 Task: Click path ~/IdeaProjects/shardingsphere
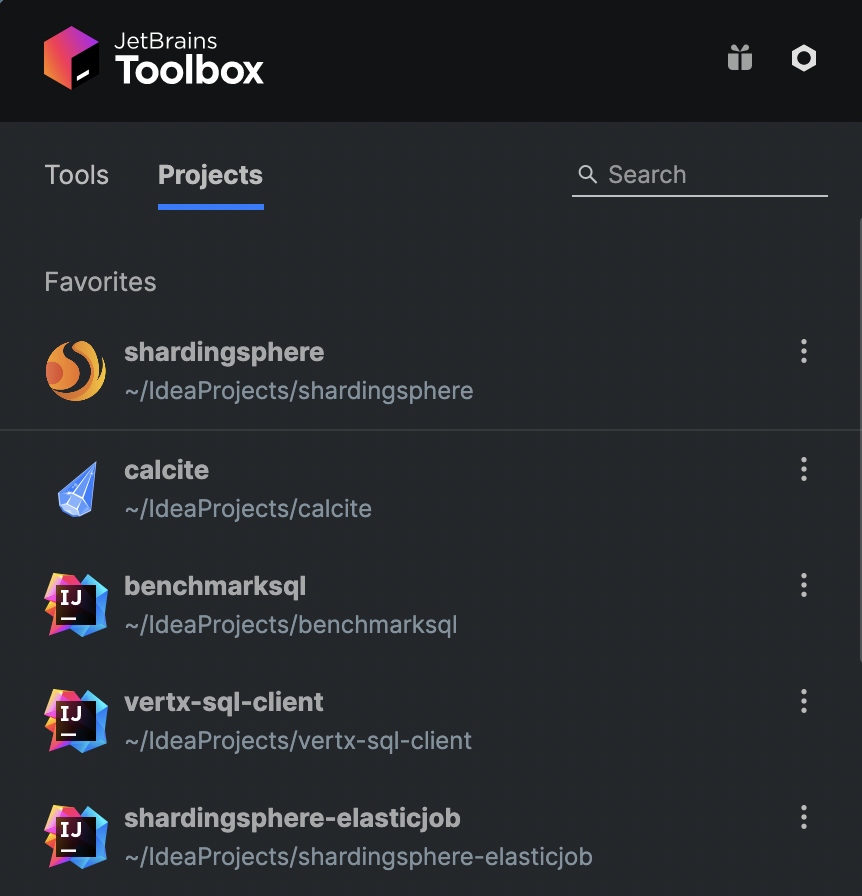(x=299, y=391)
